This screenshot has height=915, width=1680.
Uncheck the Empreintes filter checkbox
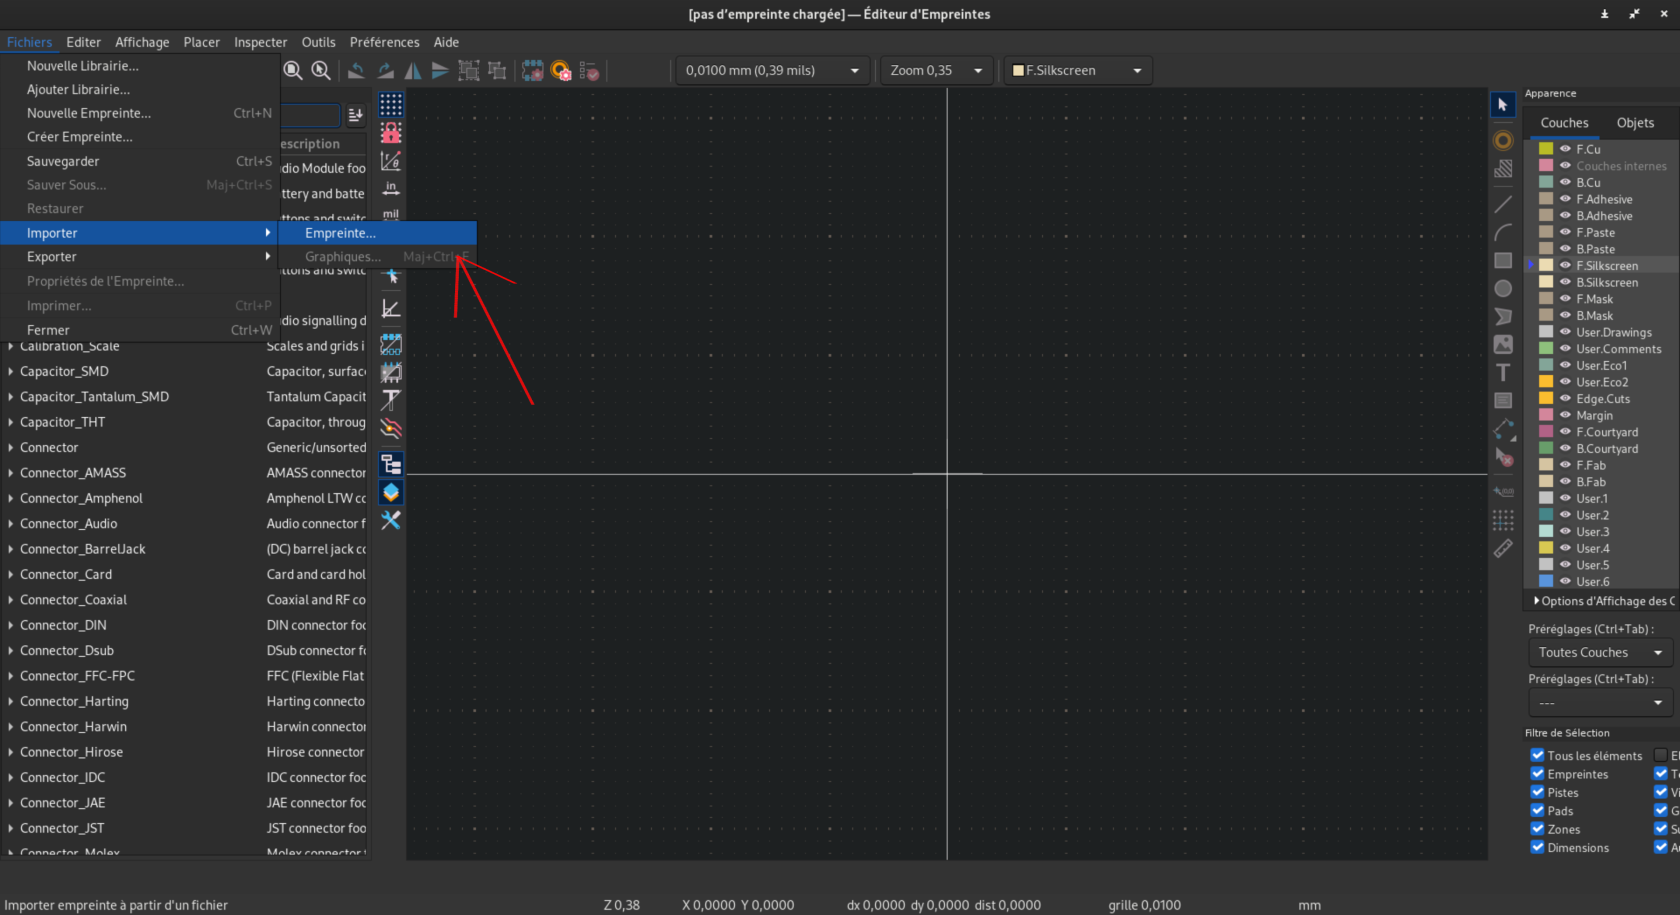pos(1538,773)
